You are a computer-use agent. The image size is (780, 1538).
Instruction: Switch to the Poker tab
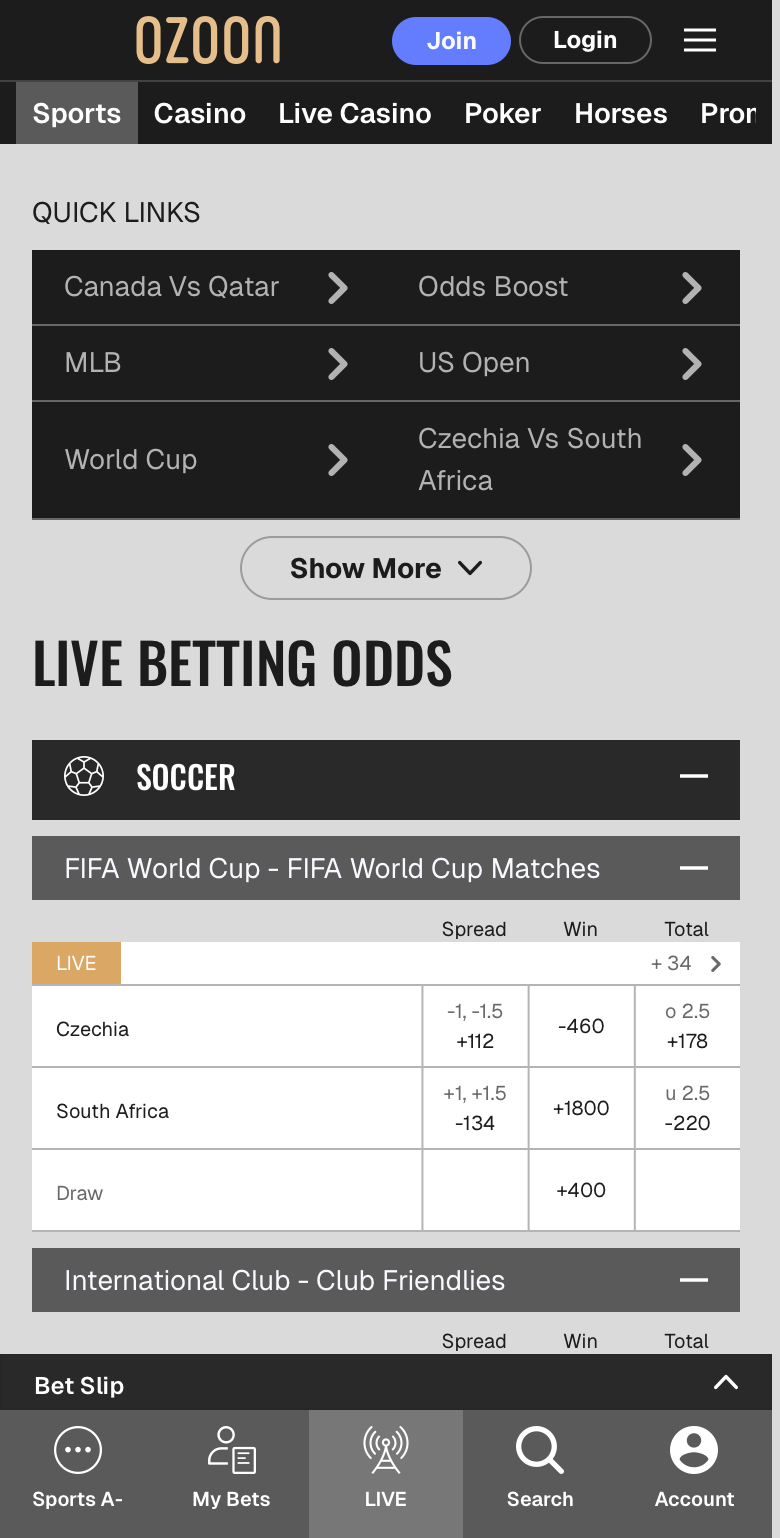pyautogui.click(x=503, y=113)
